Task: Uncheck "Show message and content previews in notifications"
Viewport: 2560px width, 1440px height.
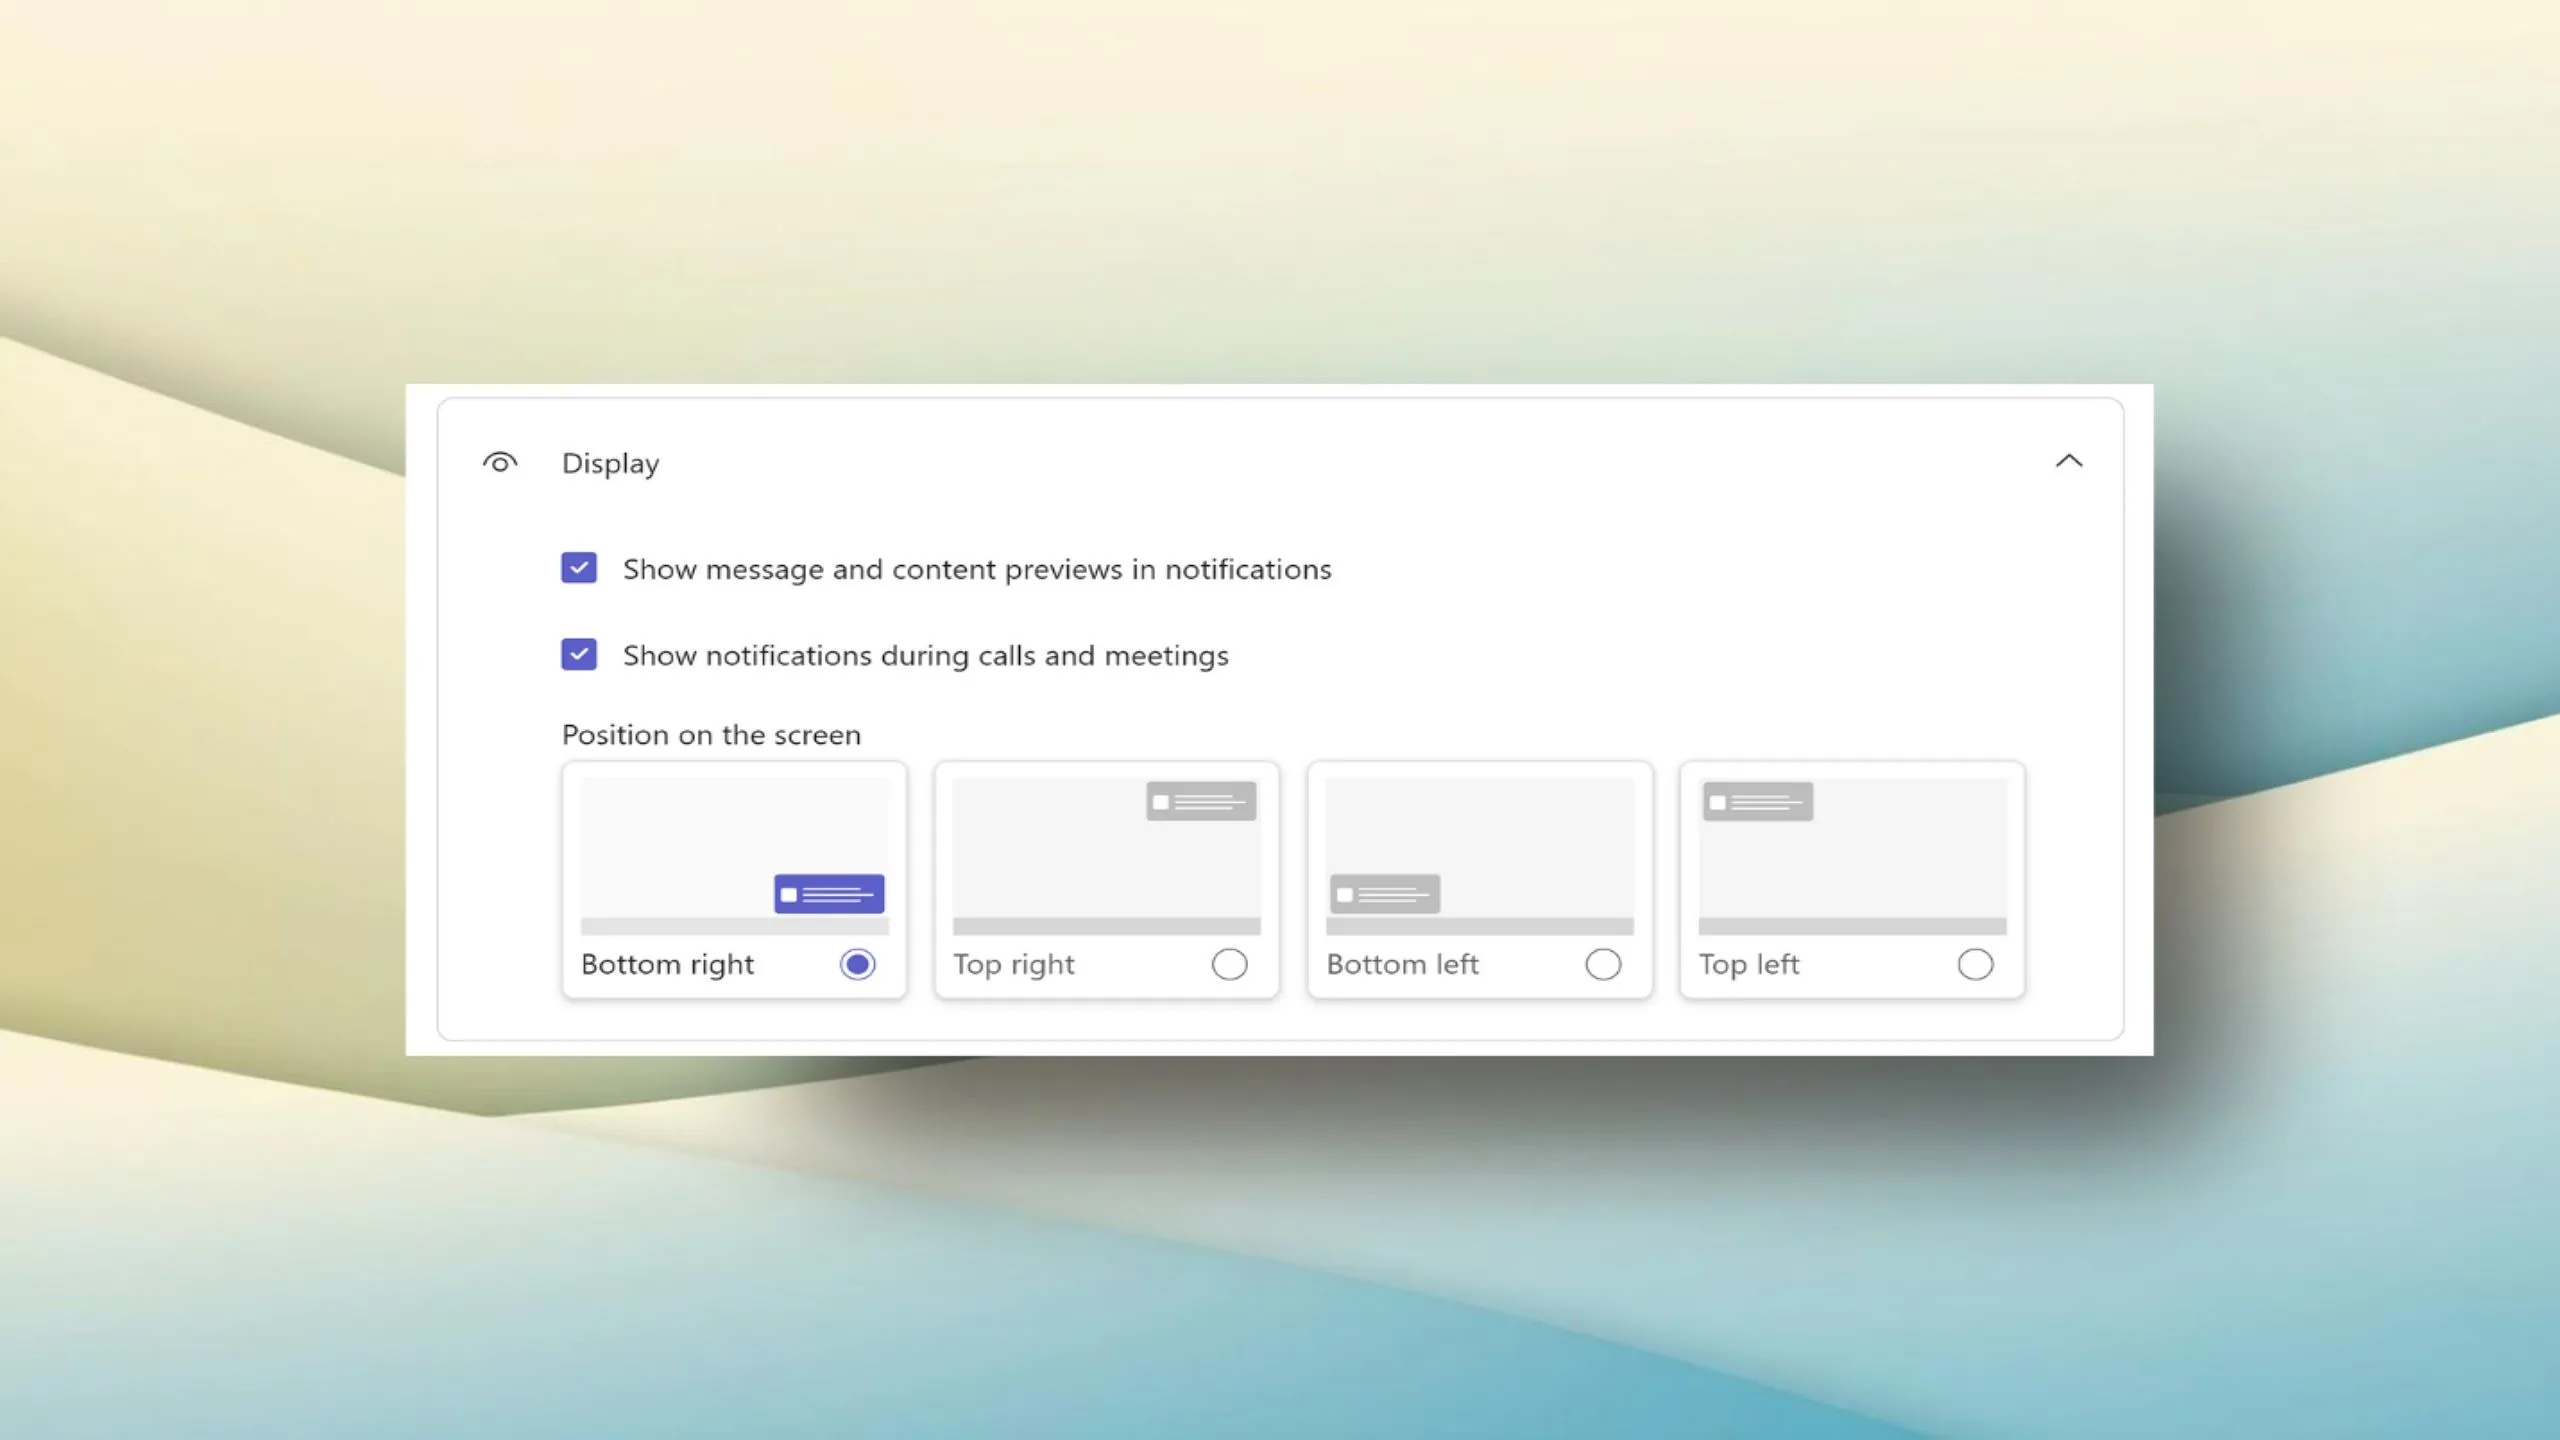Action: click(x=579, y=568)
